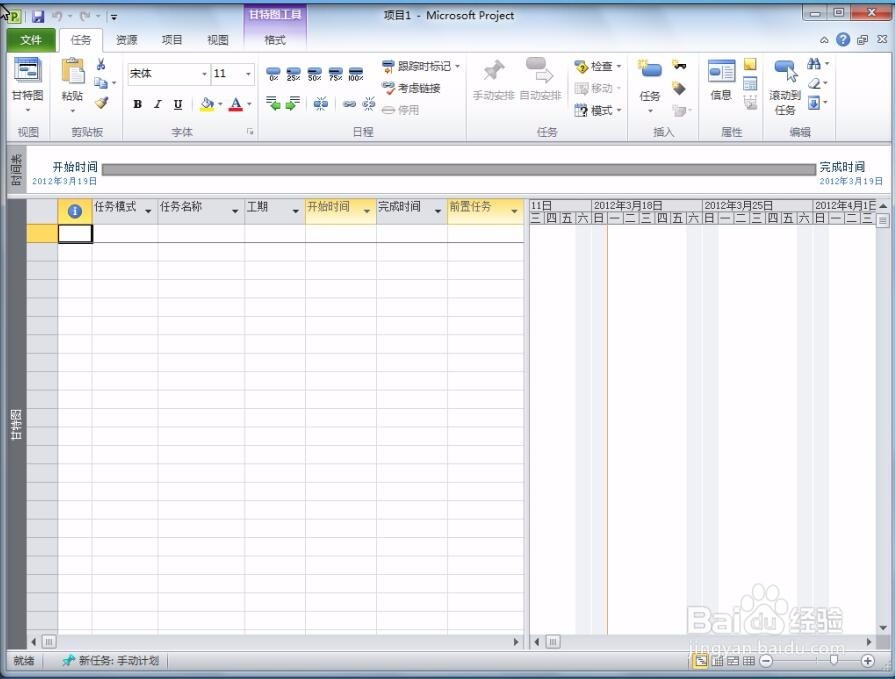This screenshot has height=679, width=895.
Task: Unlink tasks with broken chain icon
Action: click(x=369, y=103)
